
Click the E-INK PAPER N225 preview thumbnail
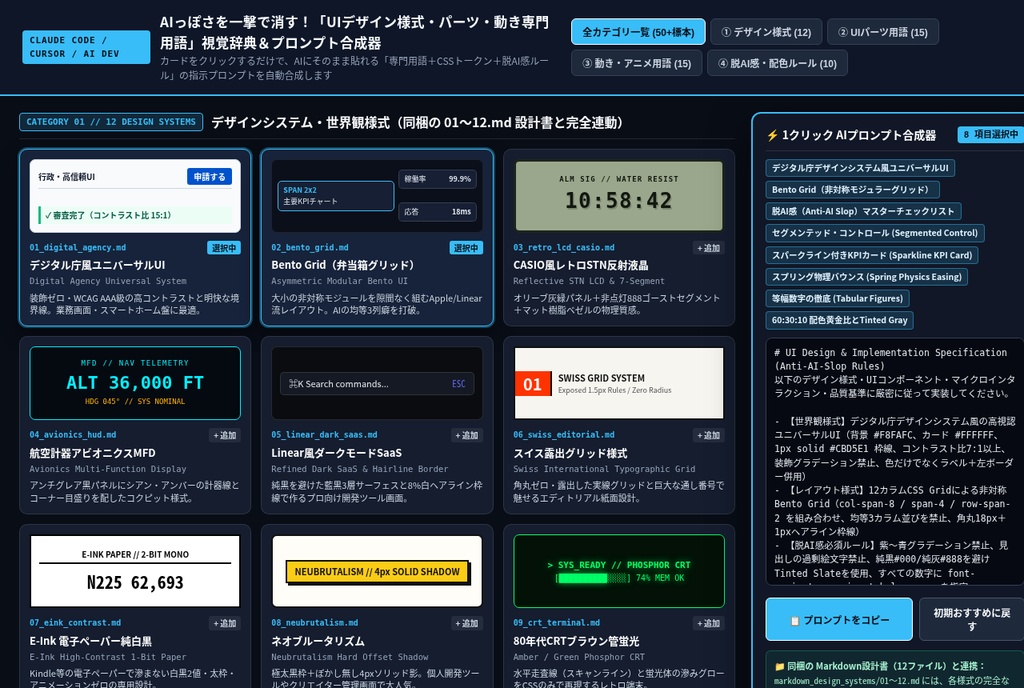click(135, 571)
